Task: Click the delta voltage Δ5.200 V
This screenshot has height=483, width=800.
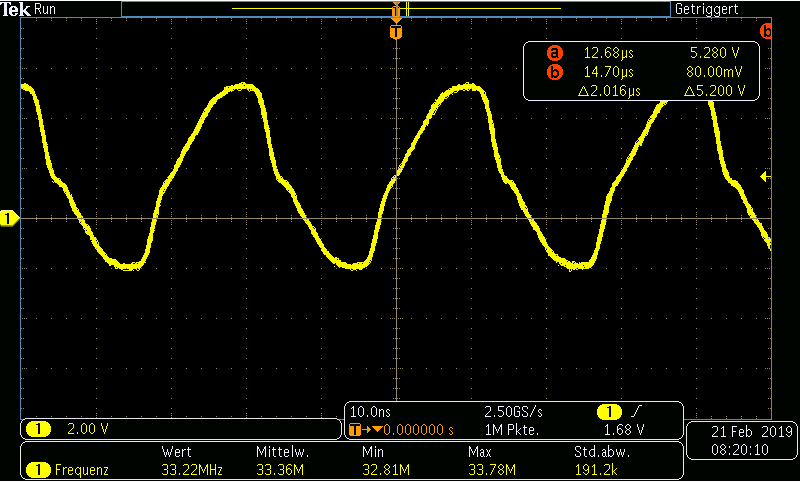Action: click(715, 91)
